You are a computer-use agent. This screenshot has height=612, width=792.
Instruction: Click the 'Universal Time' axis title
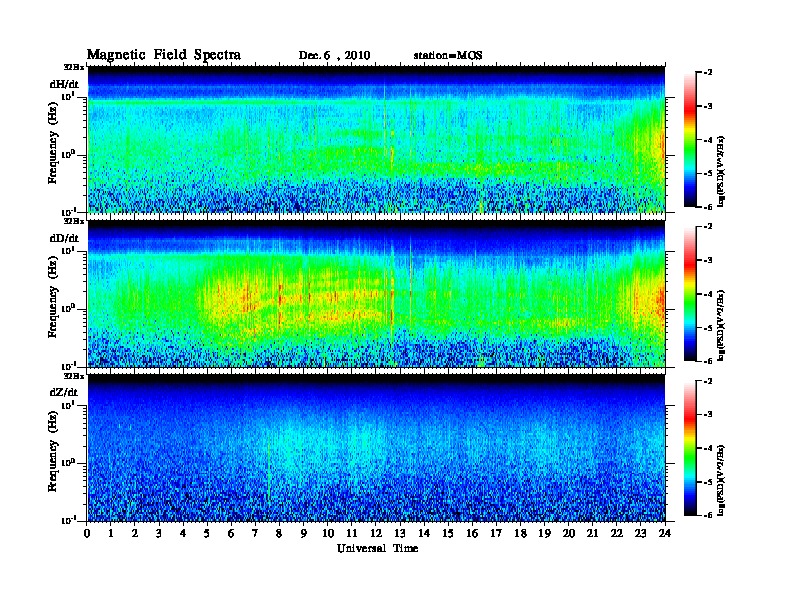point(377,548)
